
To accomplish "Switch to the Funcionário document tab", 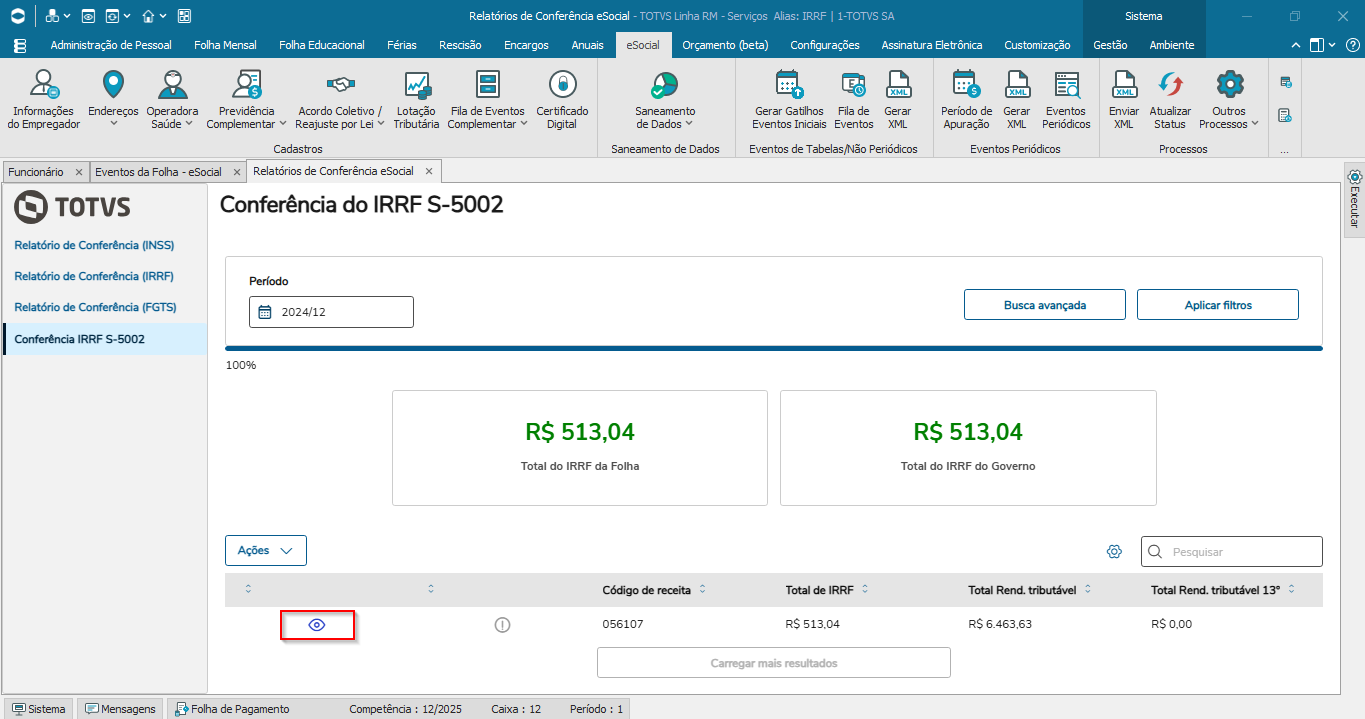I will click(36, 172).
